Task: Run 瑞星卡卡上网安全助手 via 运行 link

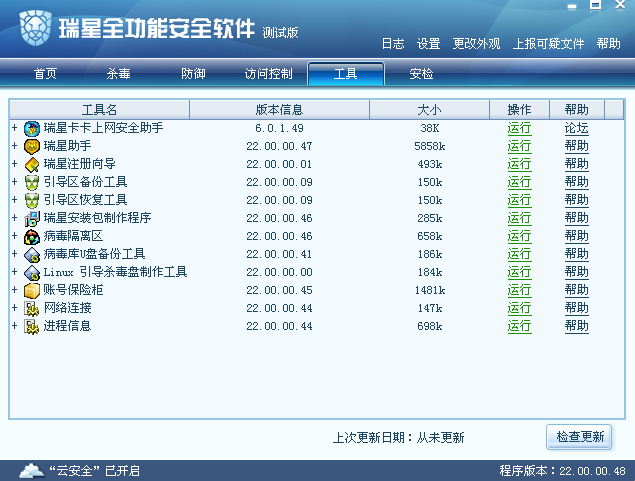Action: click(519, 129)
